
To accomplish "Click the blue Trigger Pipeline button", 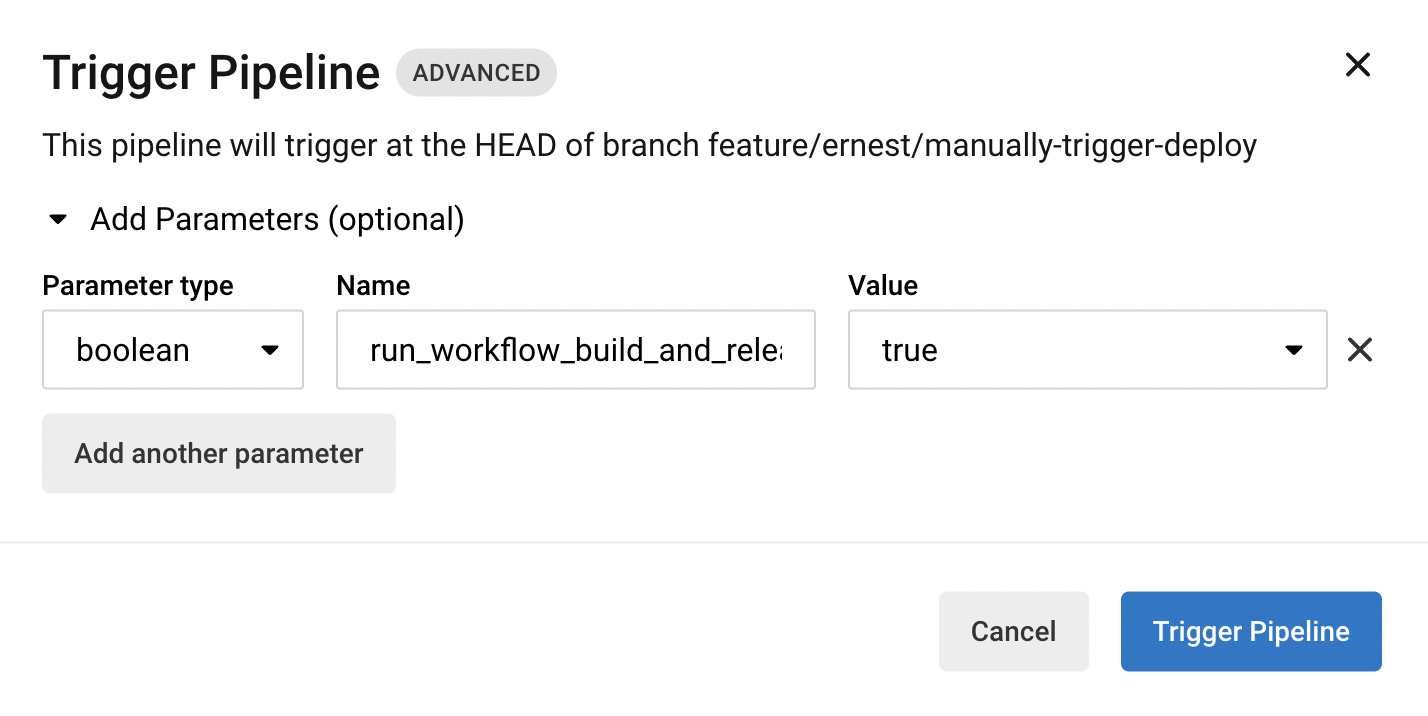I will click(1251, 631).
